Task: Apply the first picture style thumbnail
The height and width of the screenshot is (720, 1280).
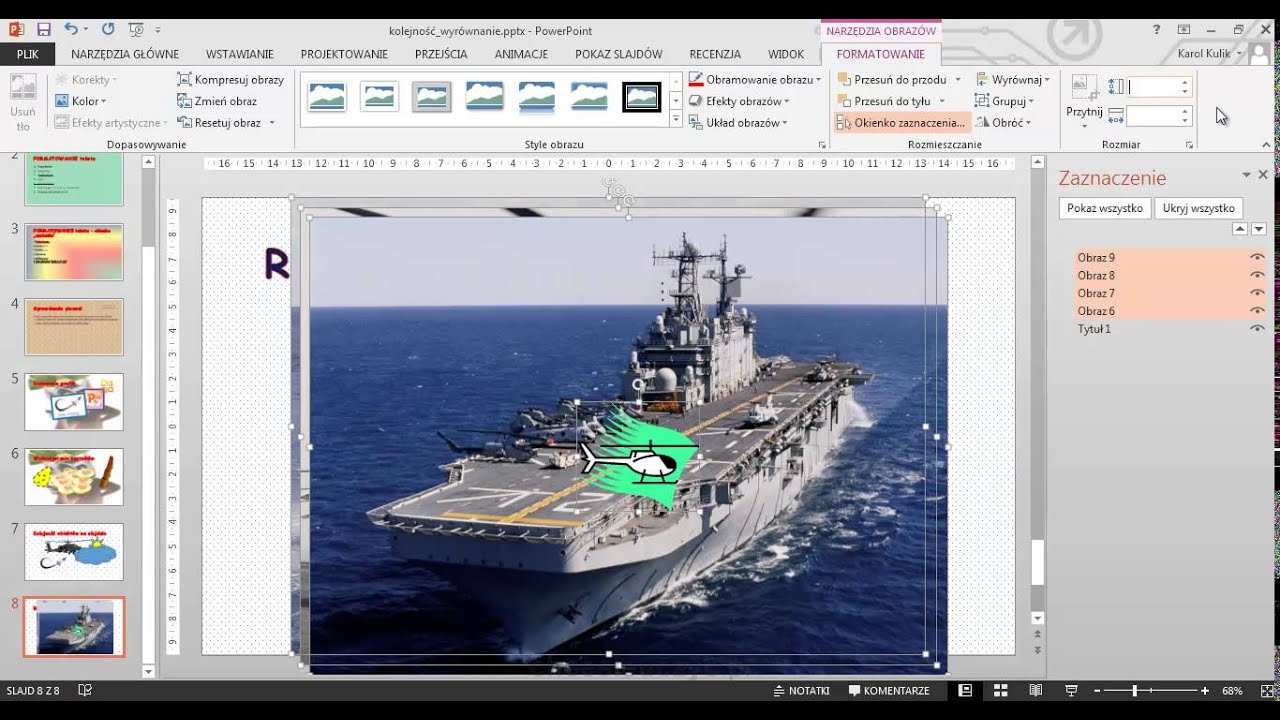Action: (327, 97)
